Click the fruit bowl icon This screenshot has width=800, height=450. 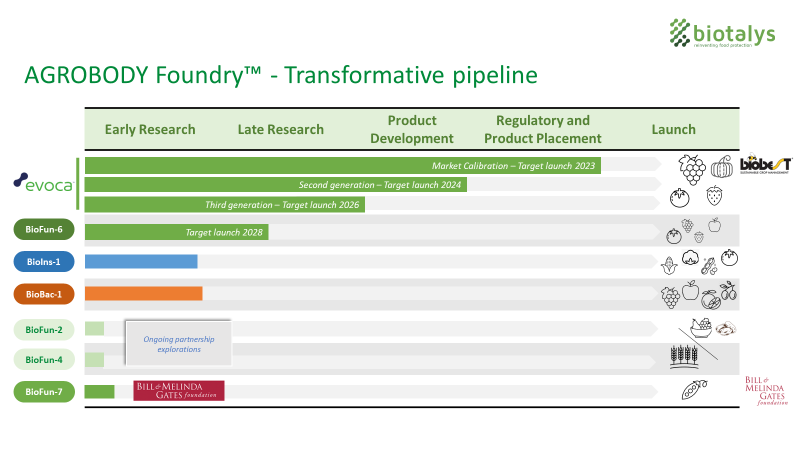[701, 328]
